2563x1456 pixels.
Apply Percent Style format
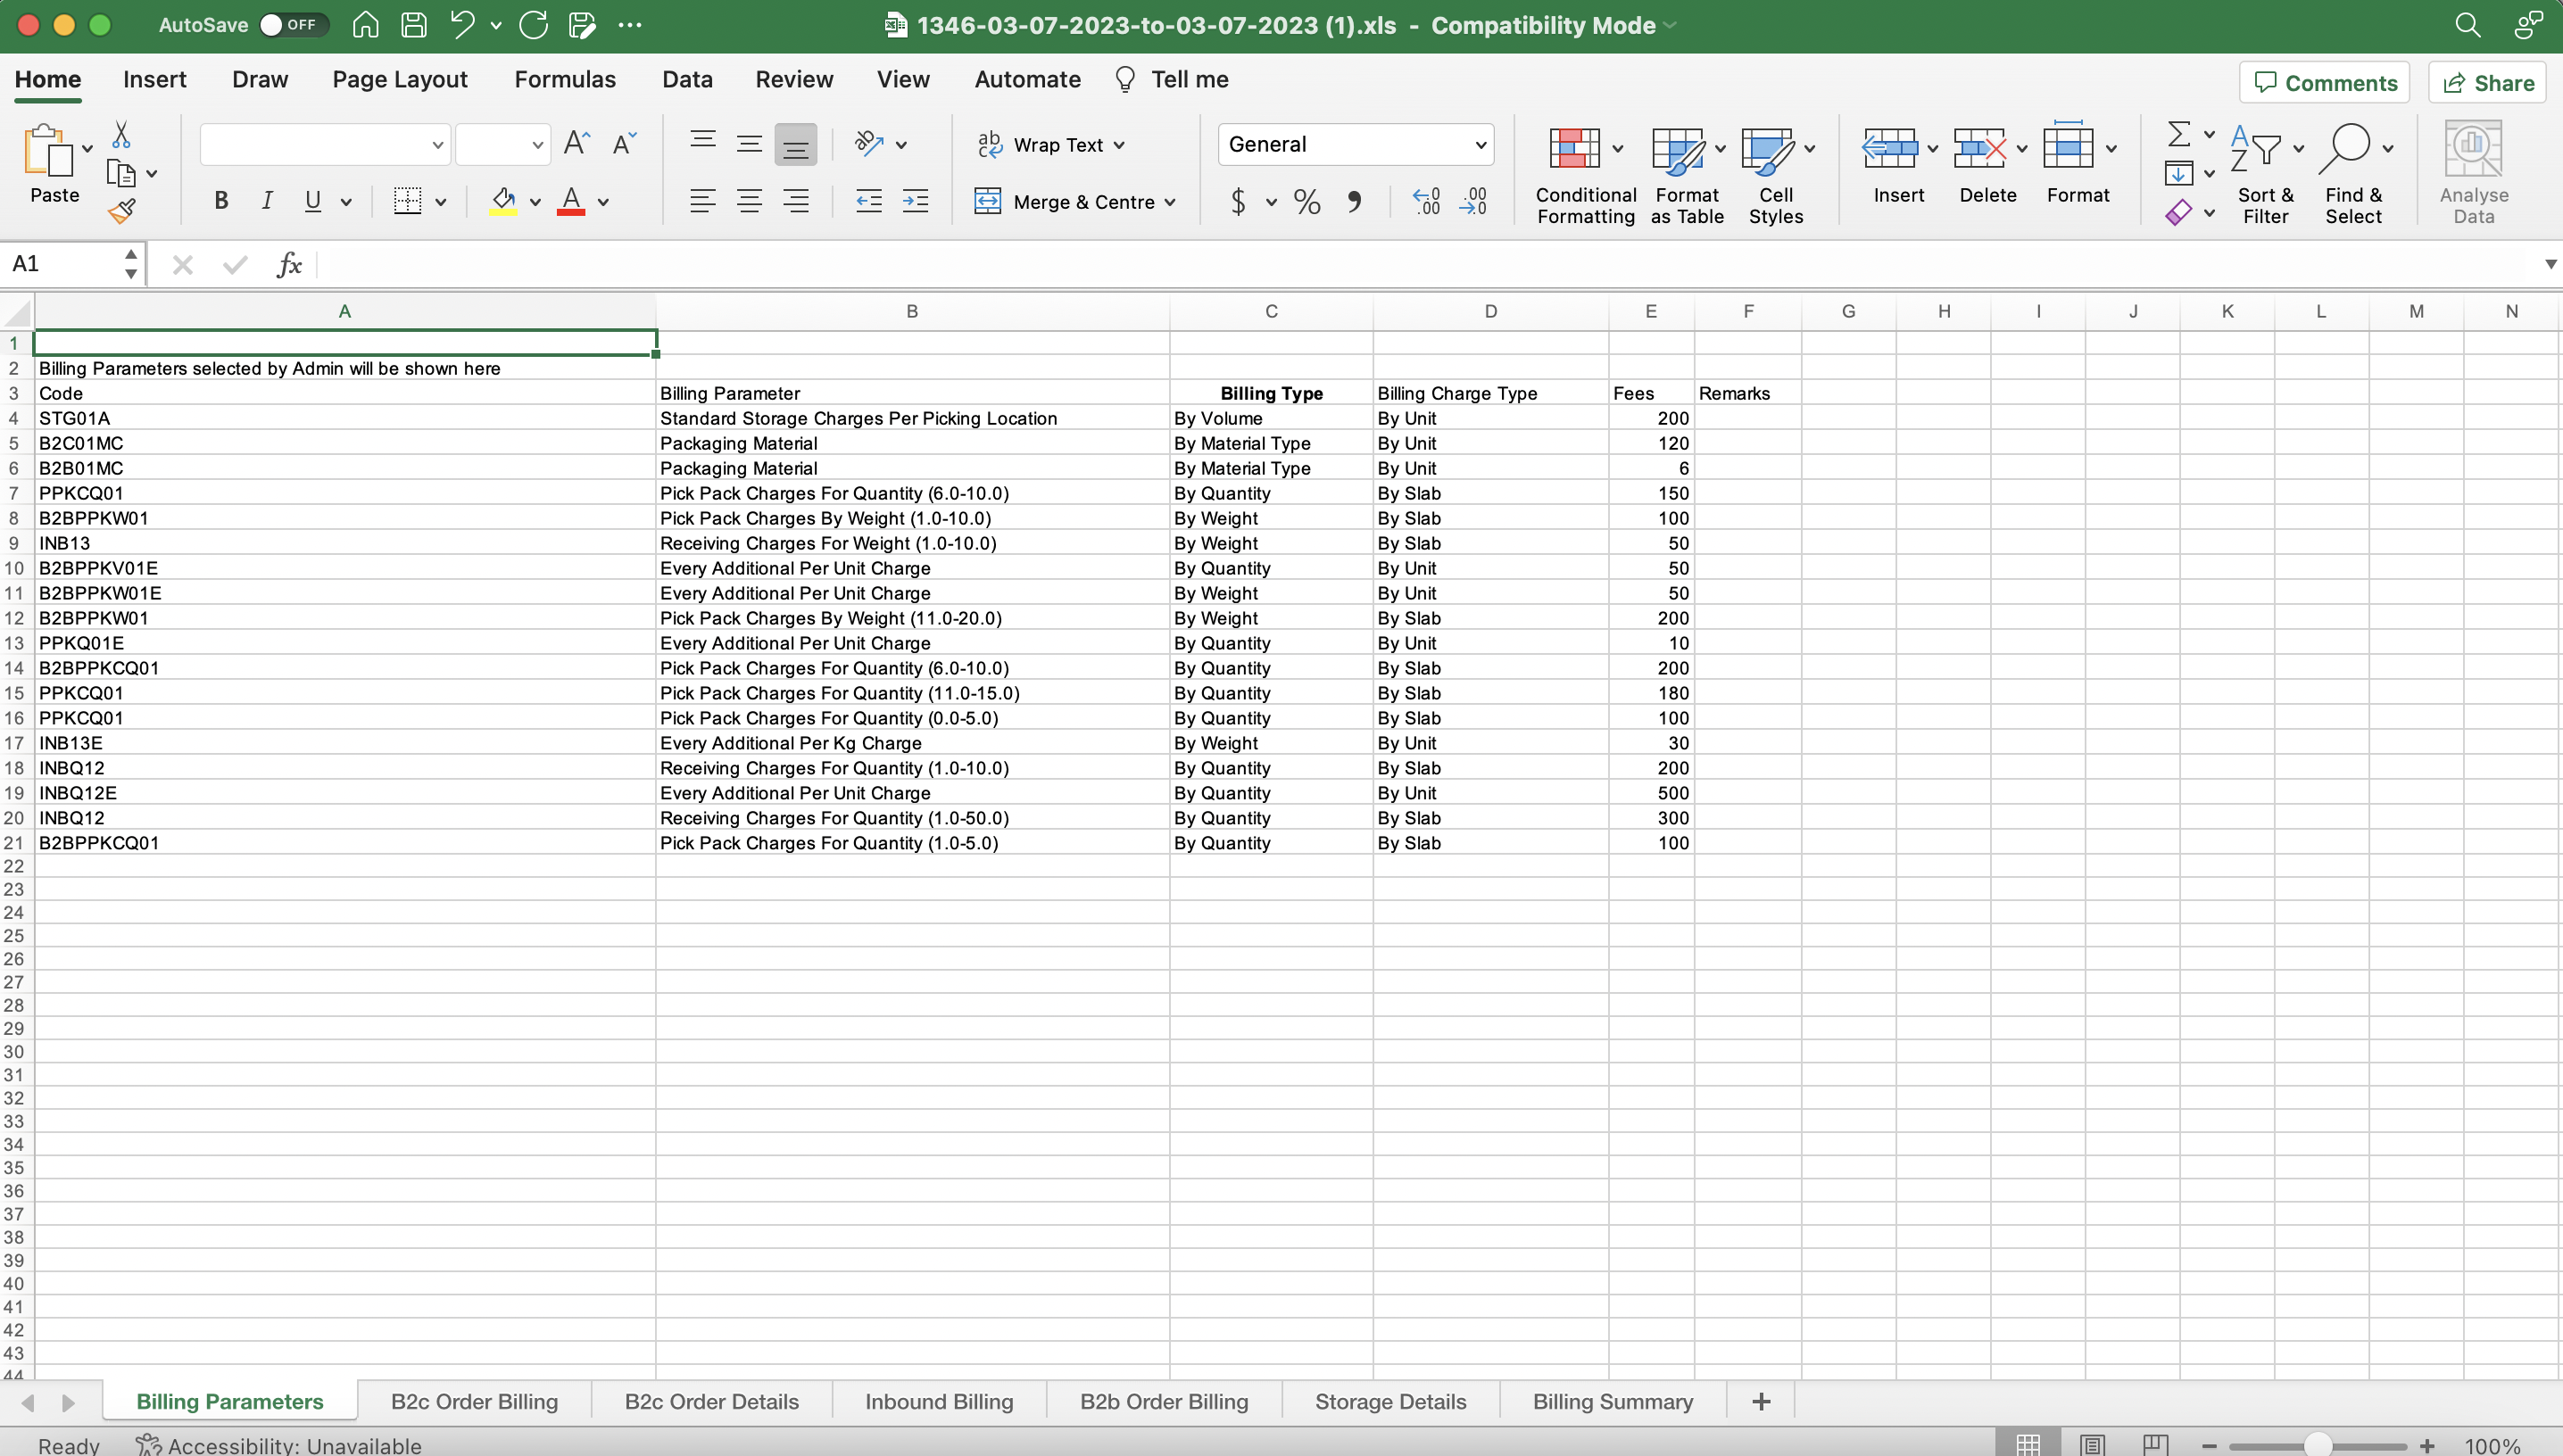(1307, 202)
